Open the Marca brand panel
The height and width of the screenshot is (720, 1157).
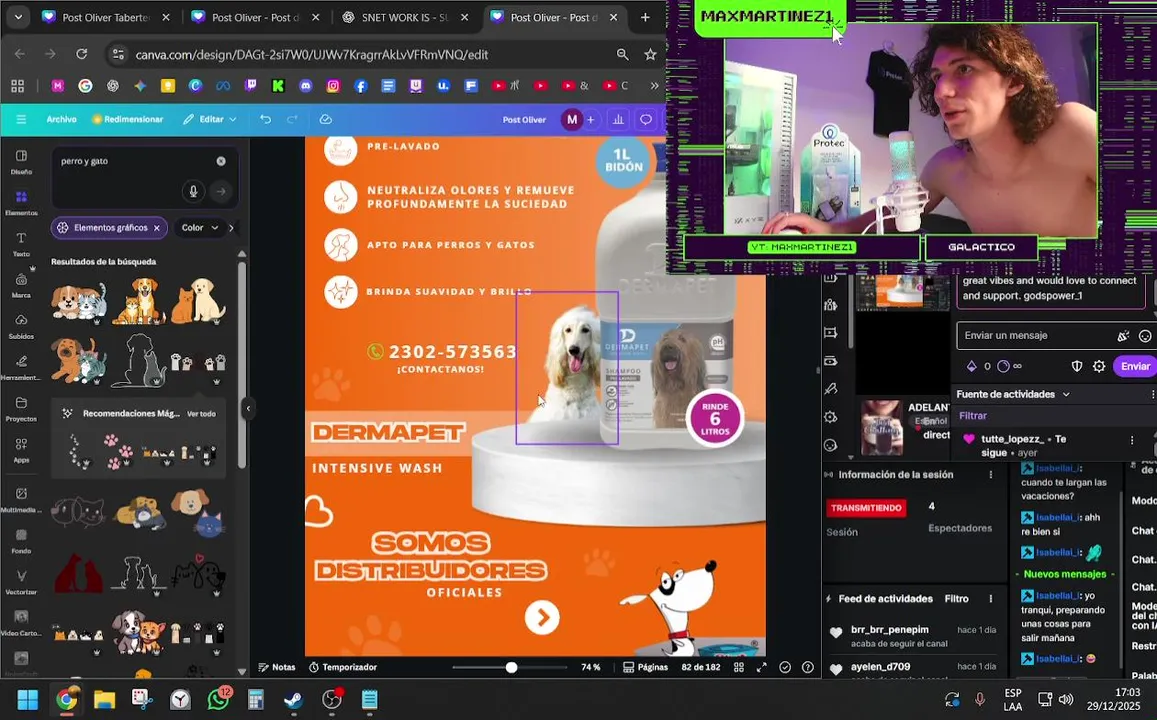[21, 285]
